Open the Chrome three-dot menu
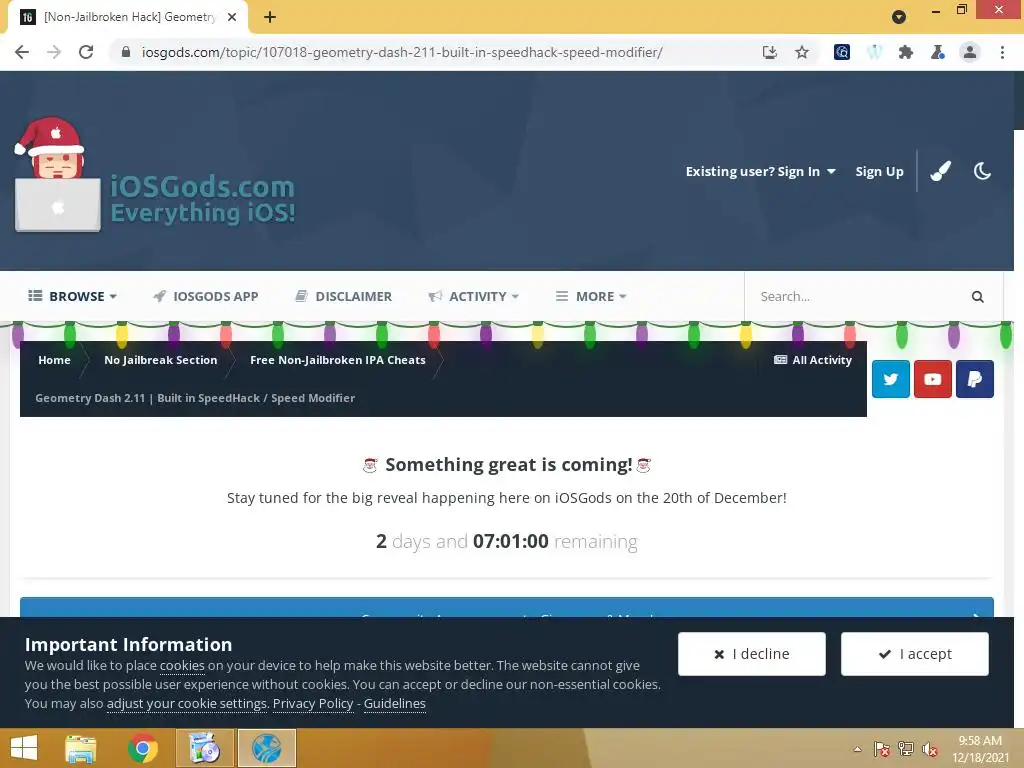1024x768 pixels. coord(1002,52)
